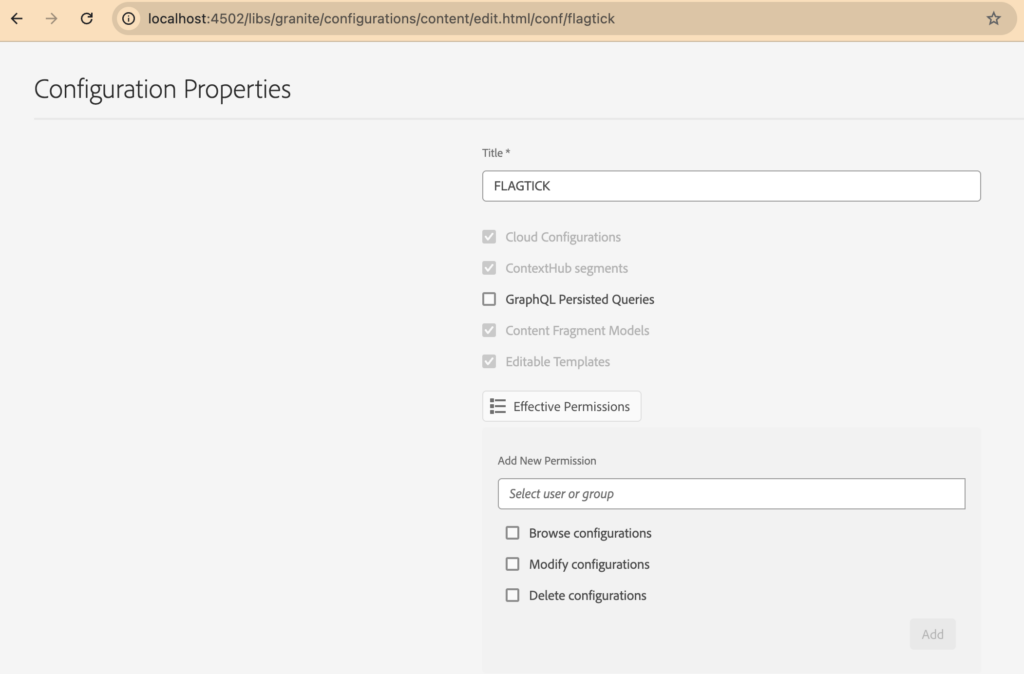View site information for localhost
The image size is (1024, 674).
point(129,18)
